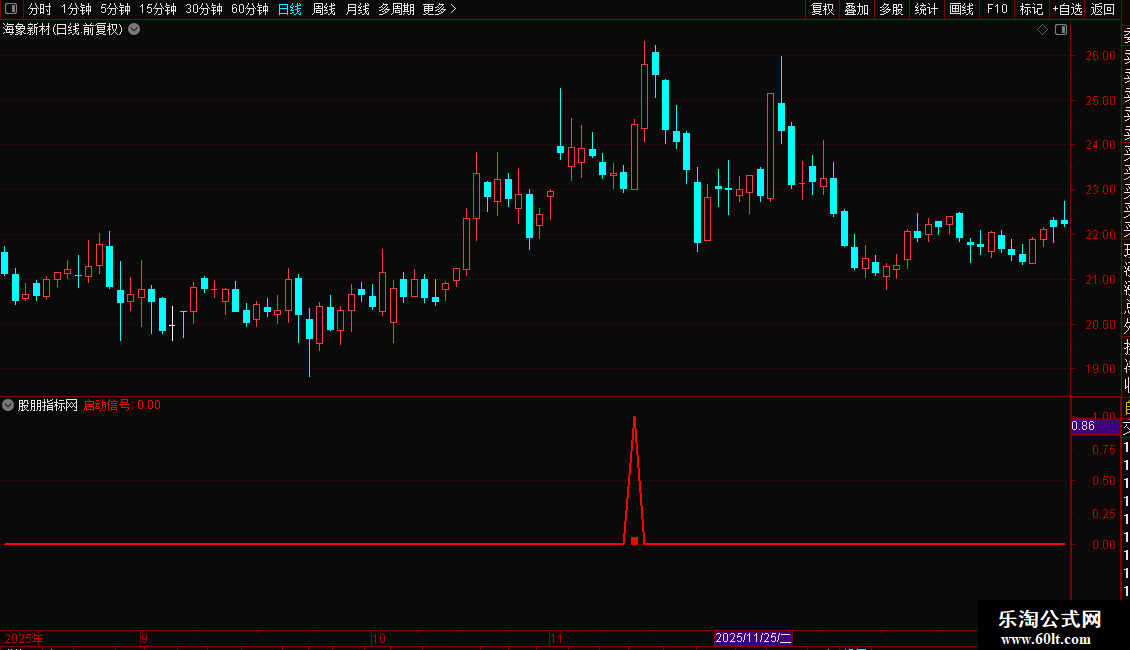Toggle the side panel icon near price axis
The height and width of the screenshot is (650, 1130).
(1061, 30)
